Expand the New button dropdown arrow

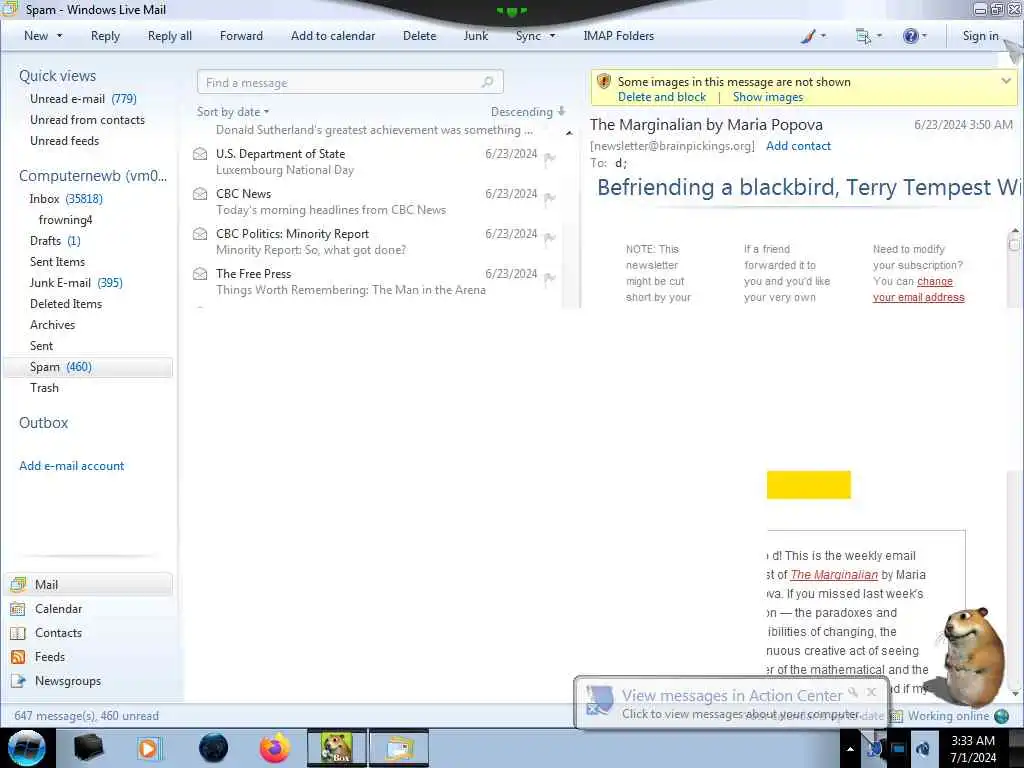pos(59,36)
